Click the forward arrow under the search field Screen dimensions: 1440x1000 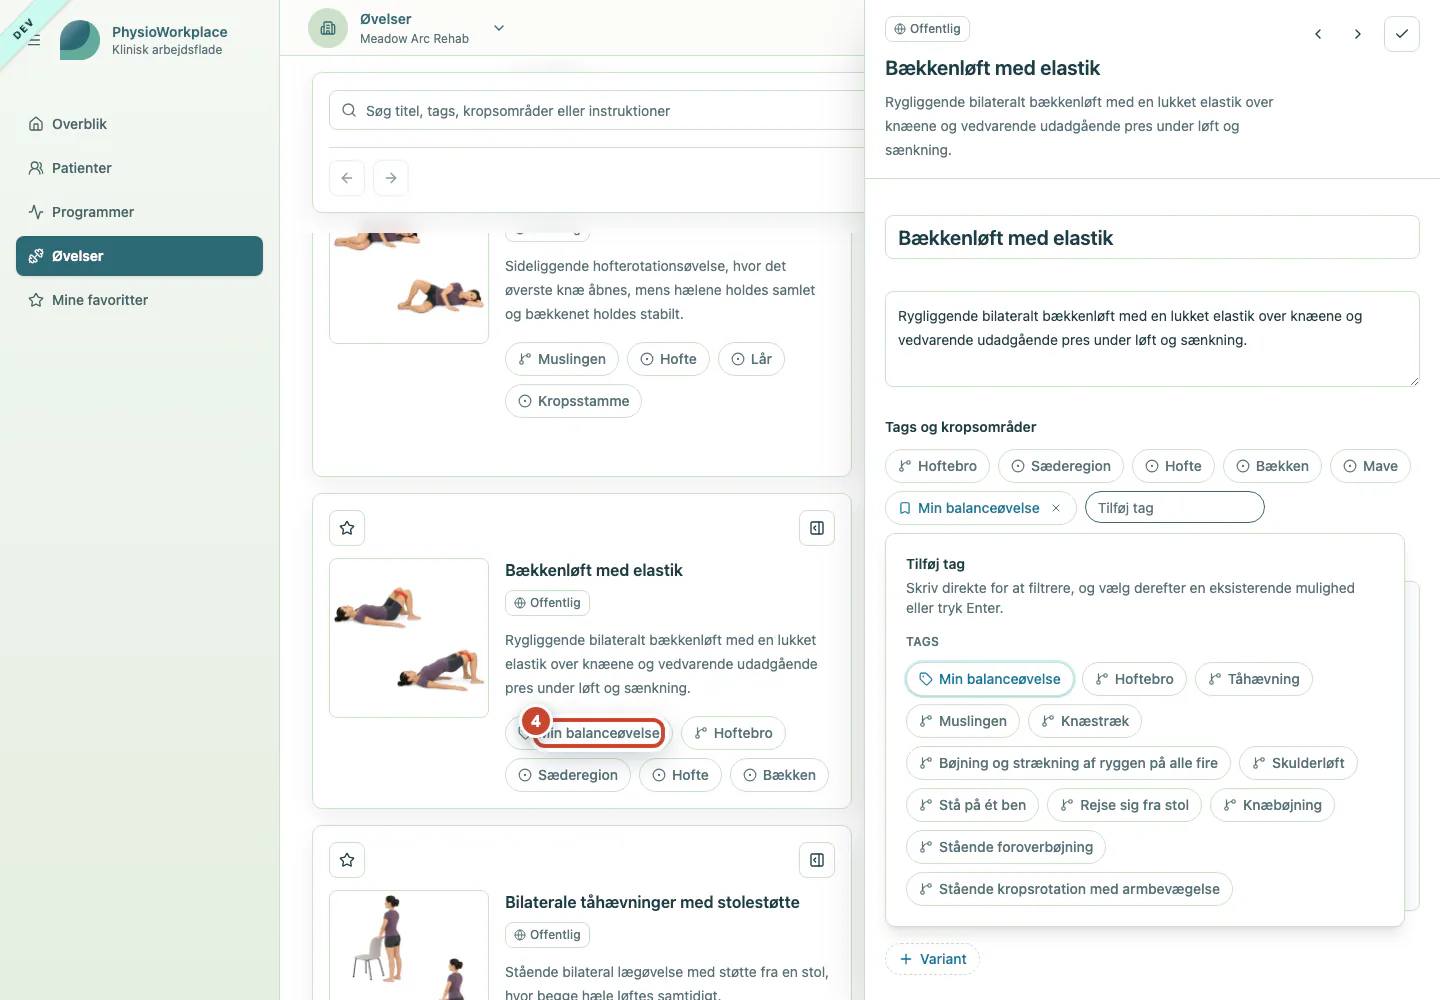coord(391,178)
